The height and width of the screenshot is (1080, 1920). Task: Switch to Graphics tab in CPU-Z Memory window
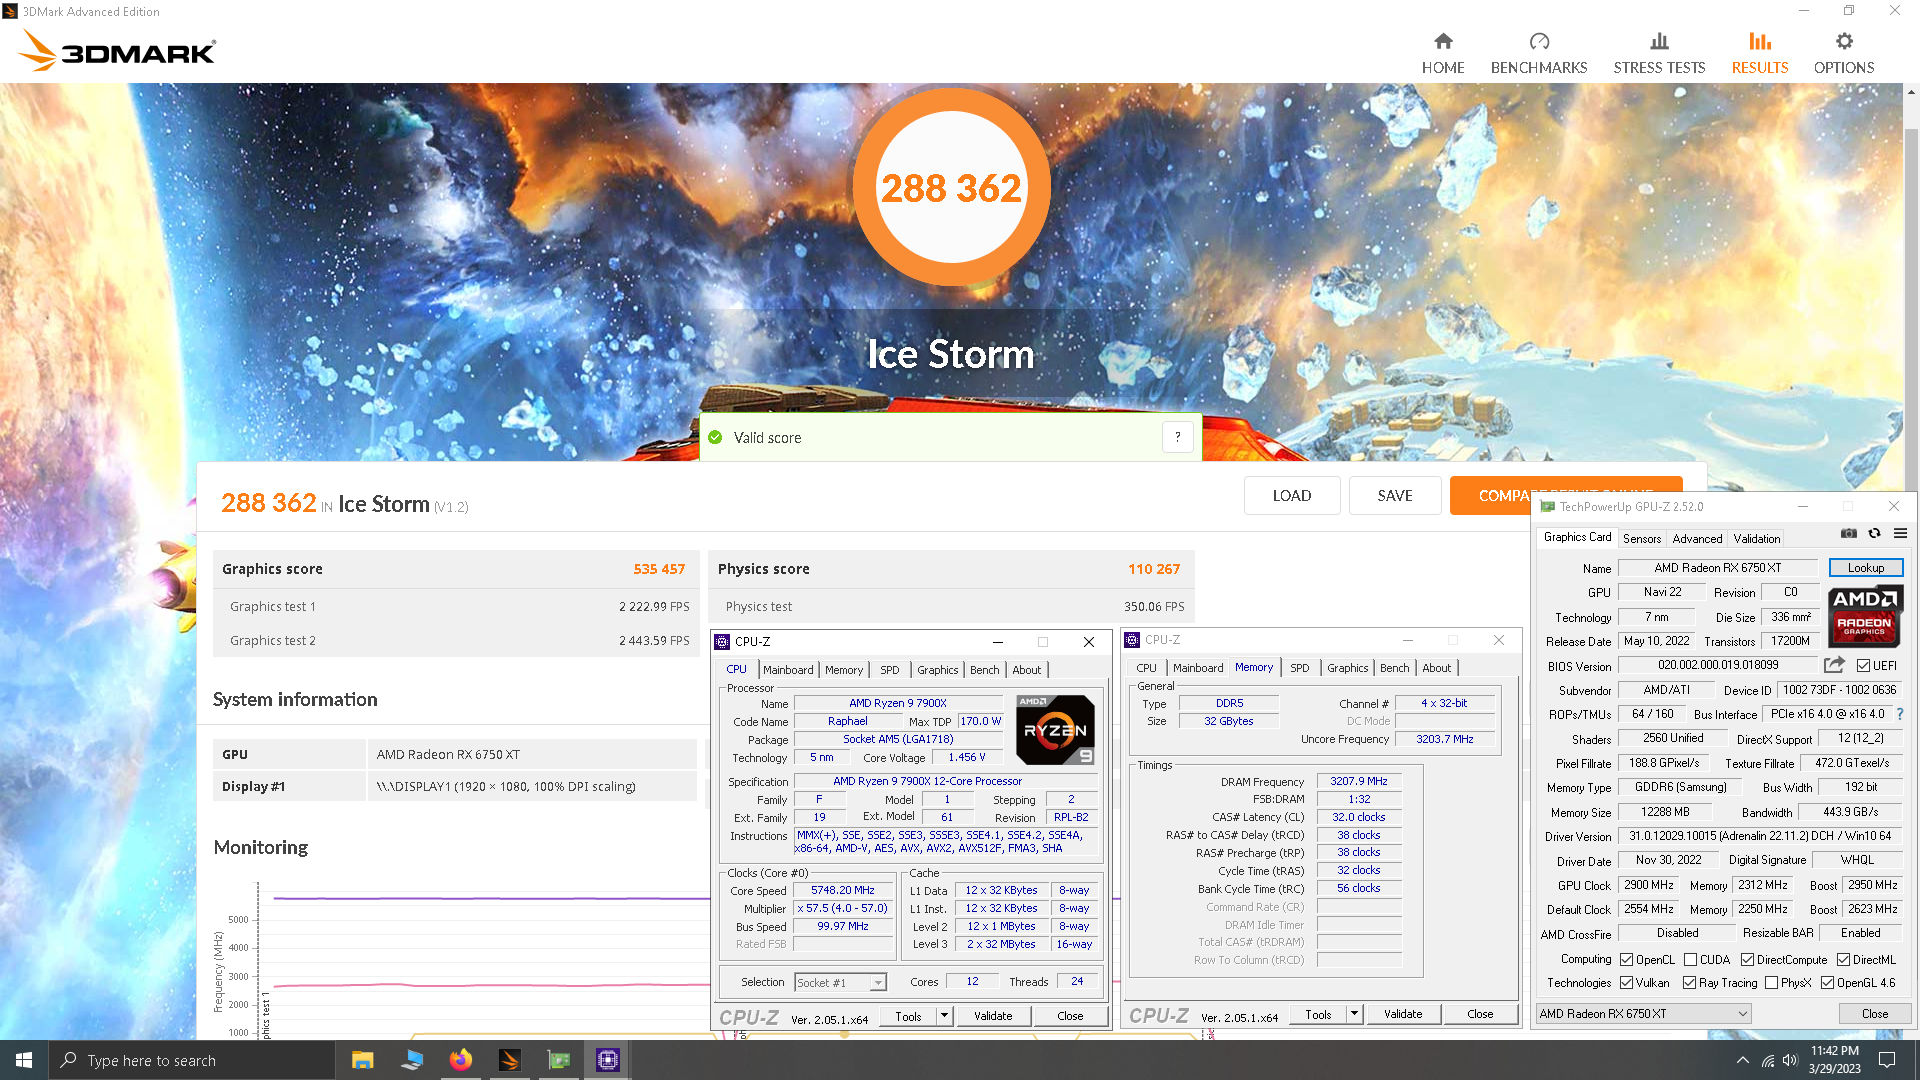tap(1347, 668)
